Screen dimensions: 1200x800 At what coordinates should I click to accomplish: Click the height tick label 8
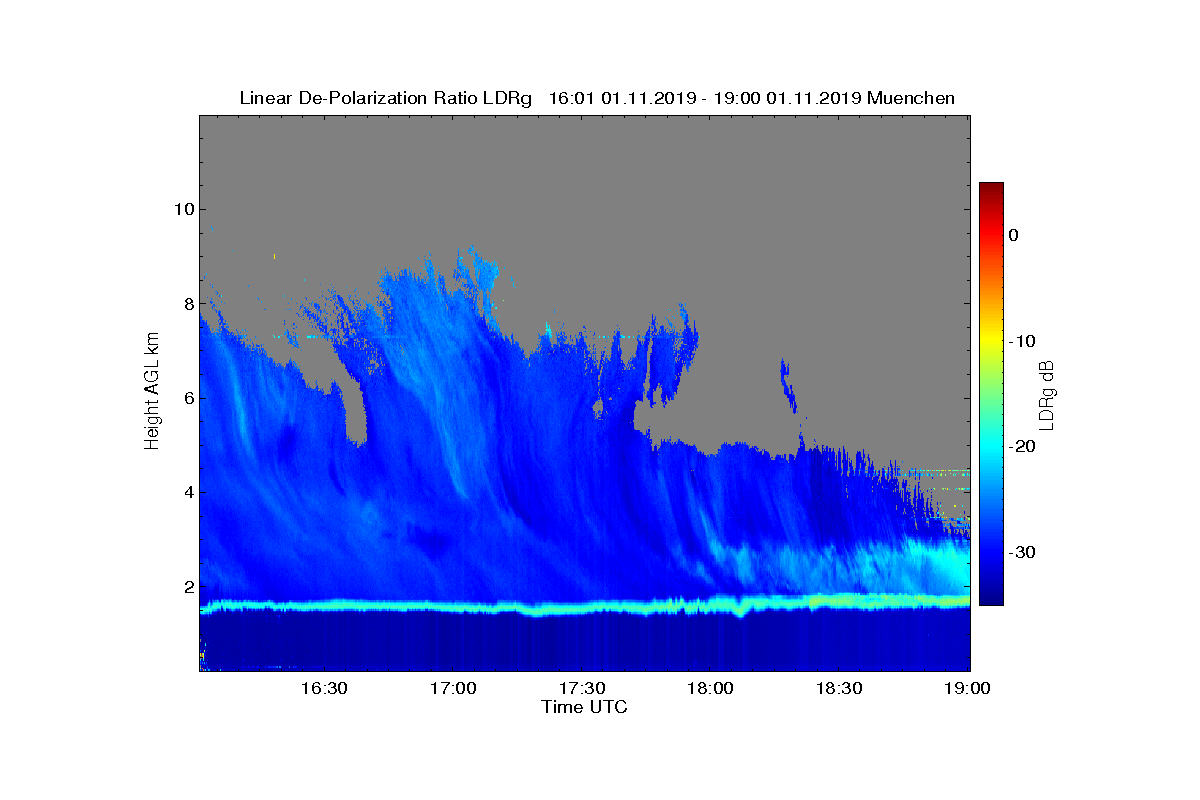point(187,303)
